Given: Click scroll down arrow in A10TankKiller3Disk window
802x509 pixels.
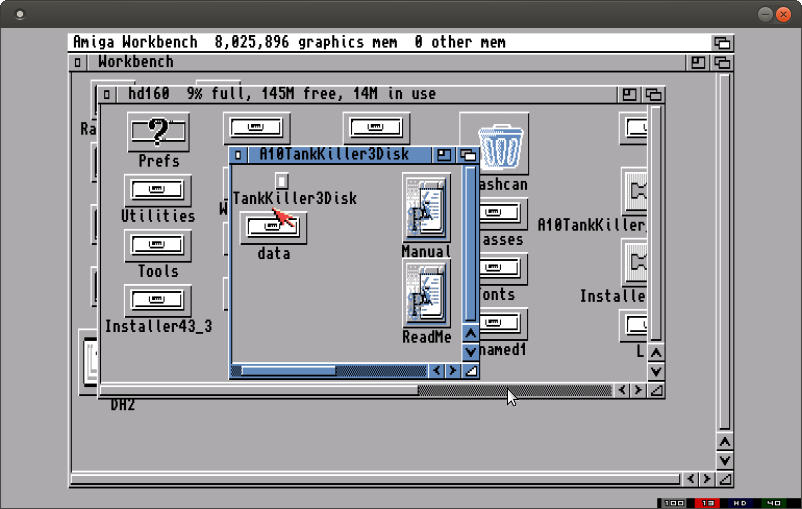Looking at the screenshot, I should point(471,352).
